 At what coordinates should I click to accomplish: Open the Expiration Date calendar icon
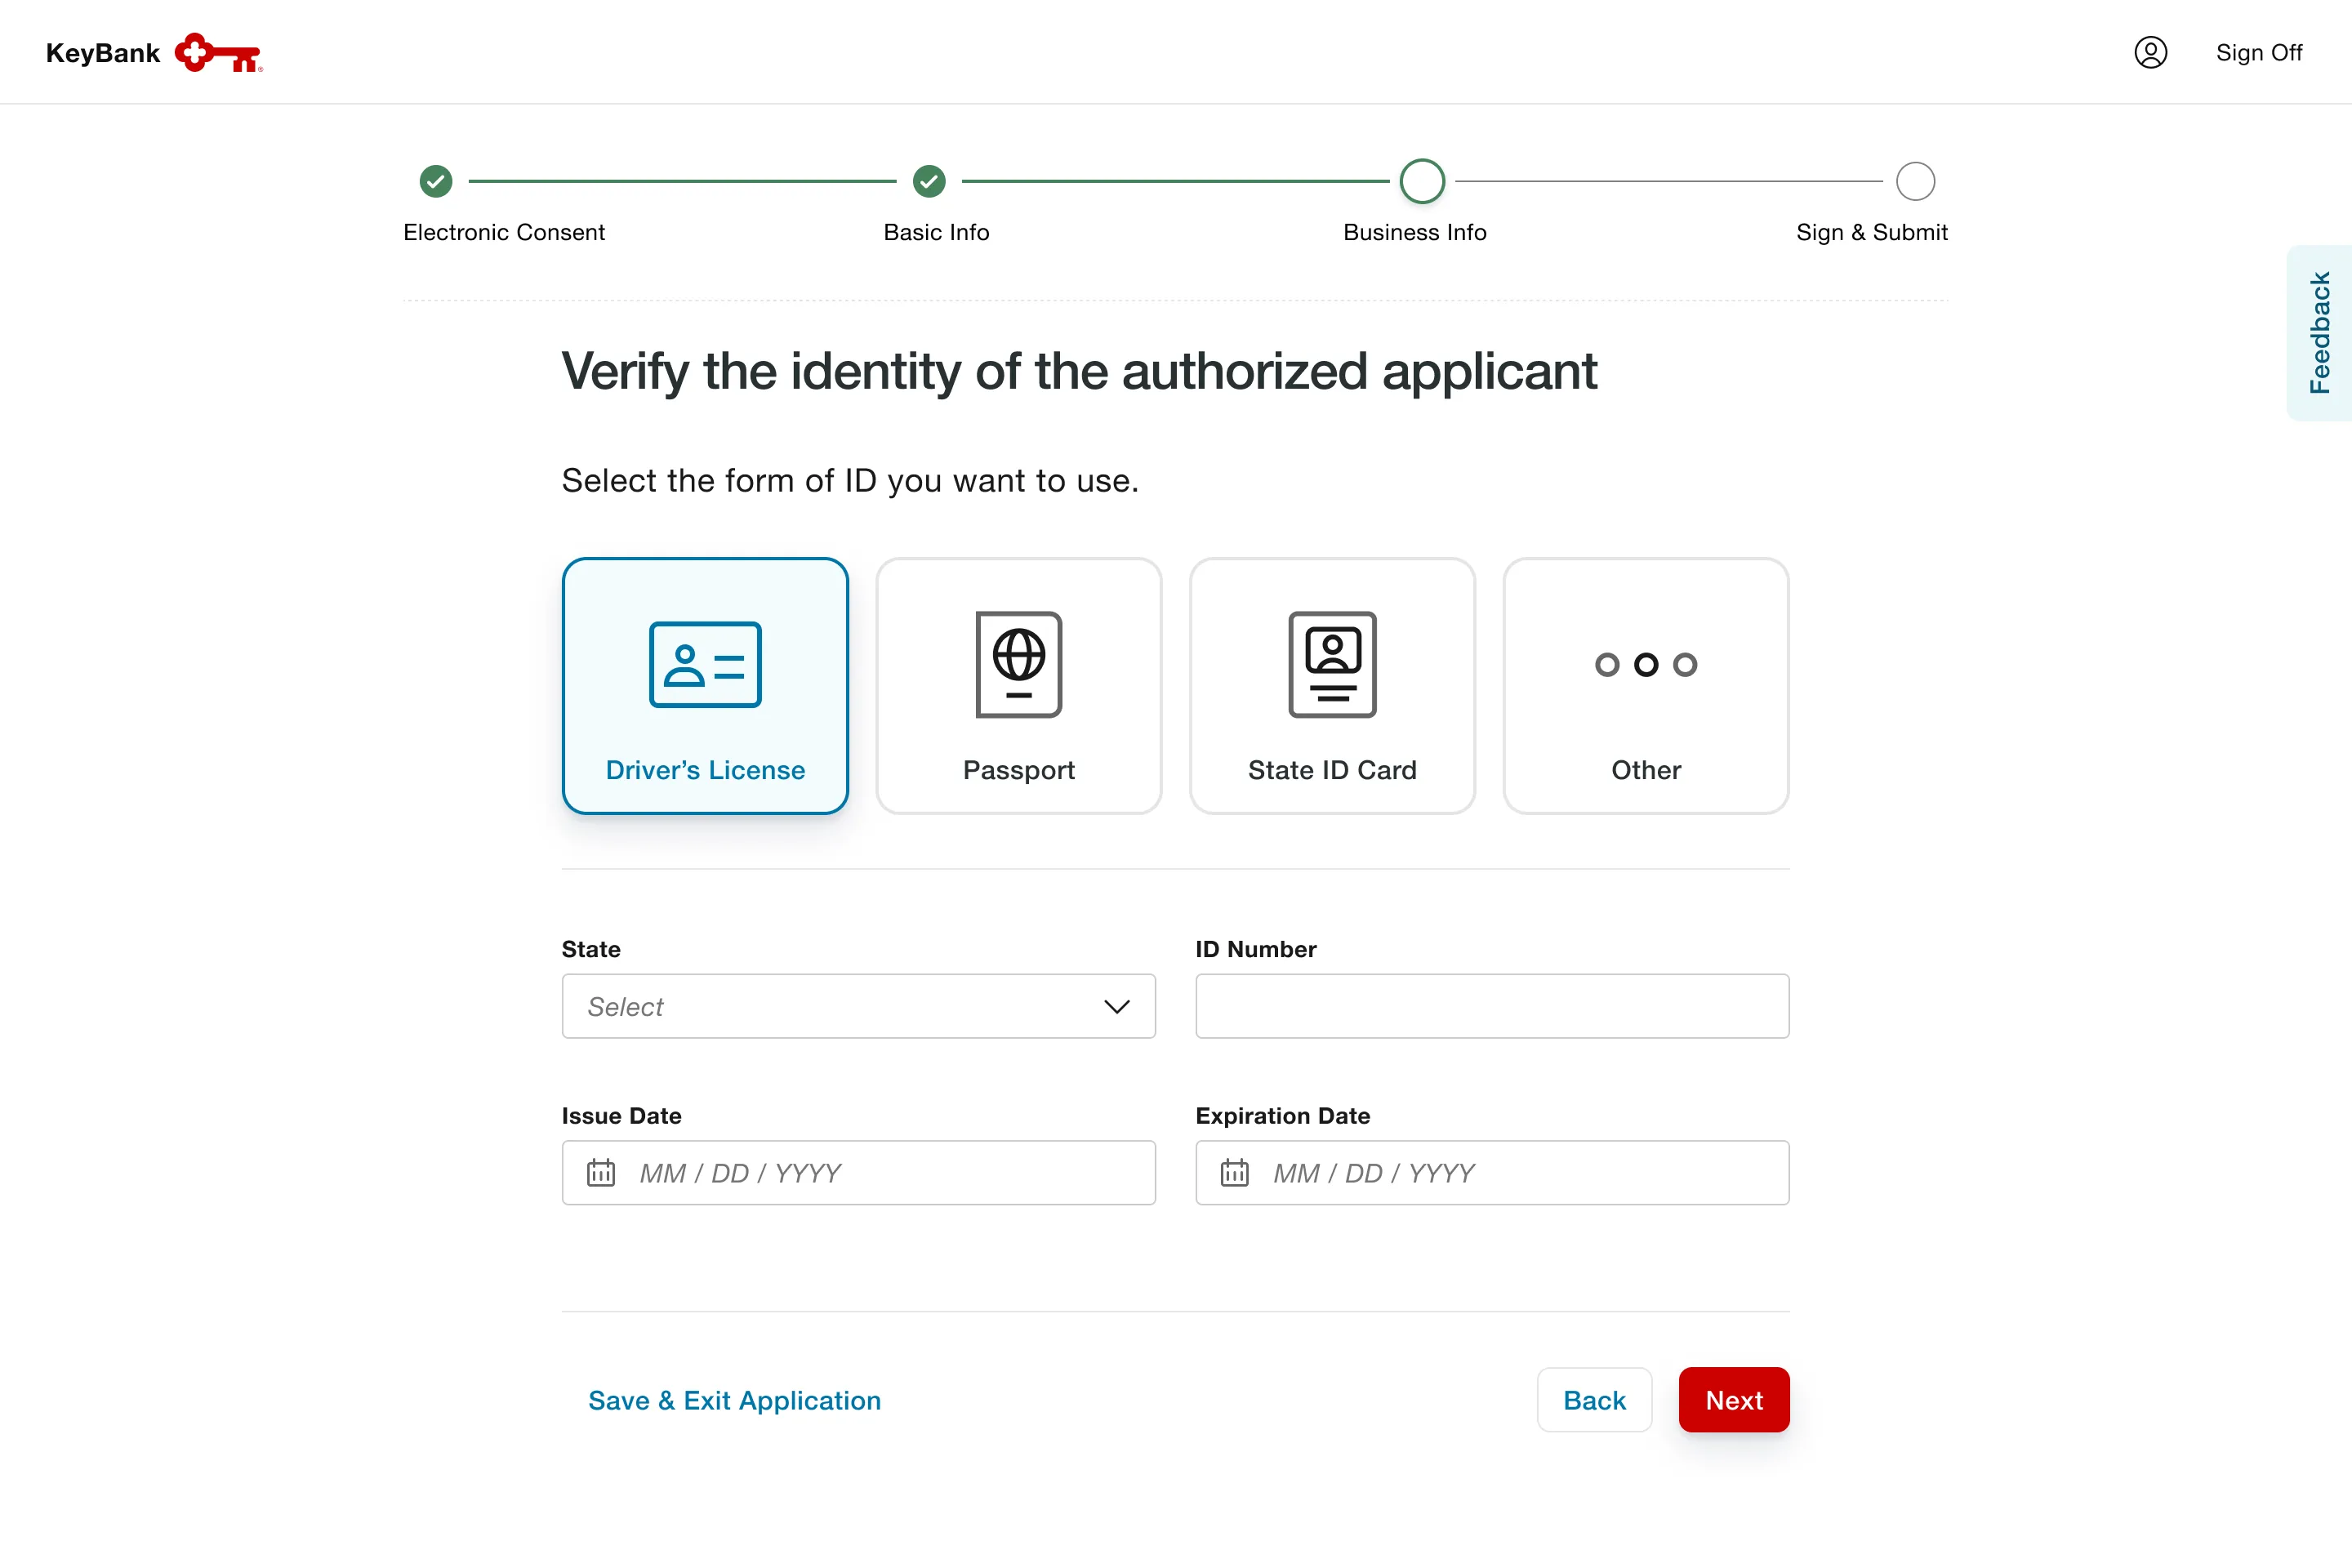tap(1235, 1172)
